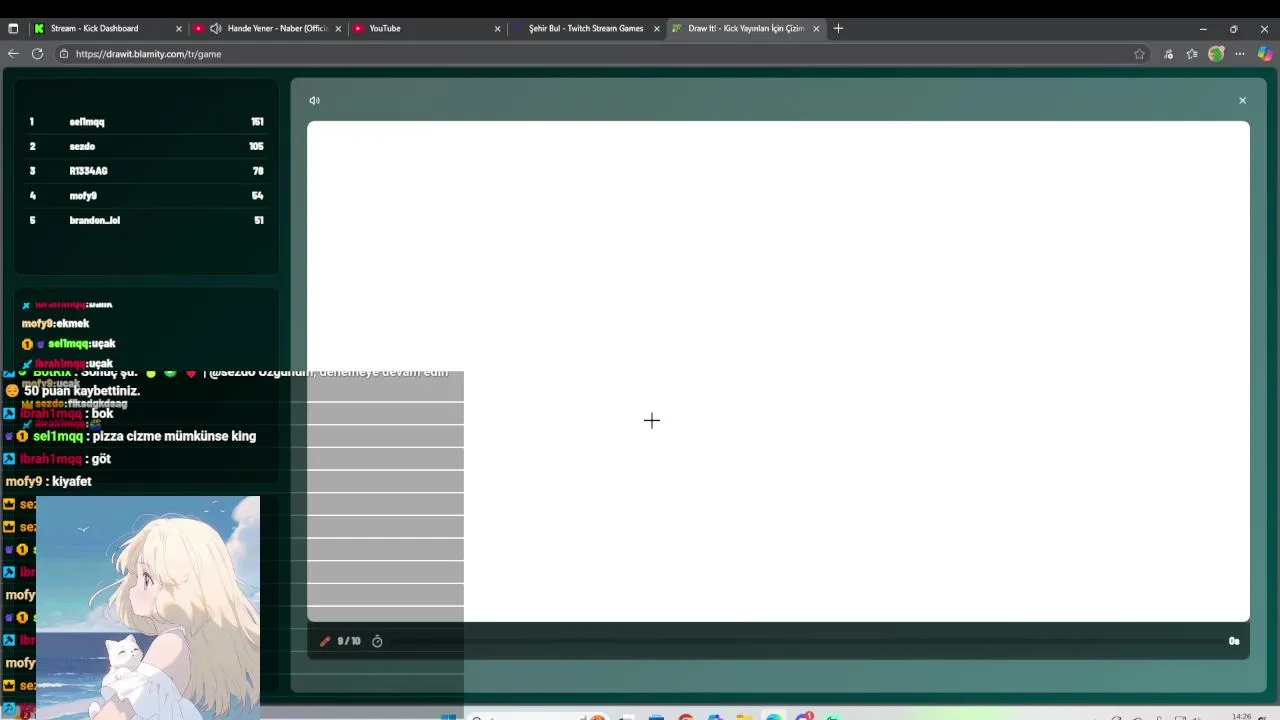The width and height of the screenshot is (1280, 720).
Task: Click the pencil icon beside round counter
Action: click(325, 641)
